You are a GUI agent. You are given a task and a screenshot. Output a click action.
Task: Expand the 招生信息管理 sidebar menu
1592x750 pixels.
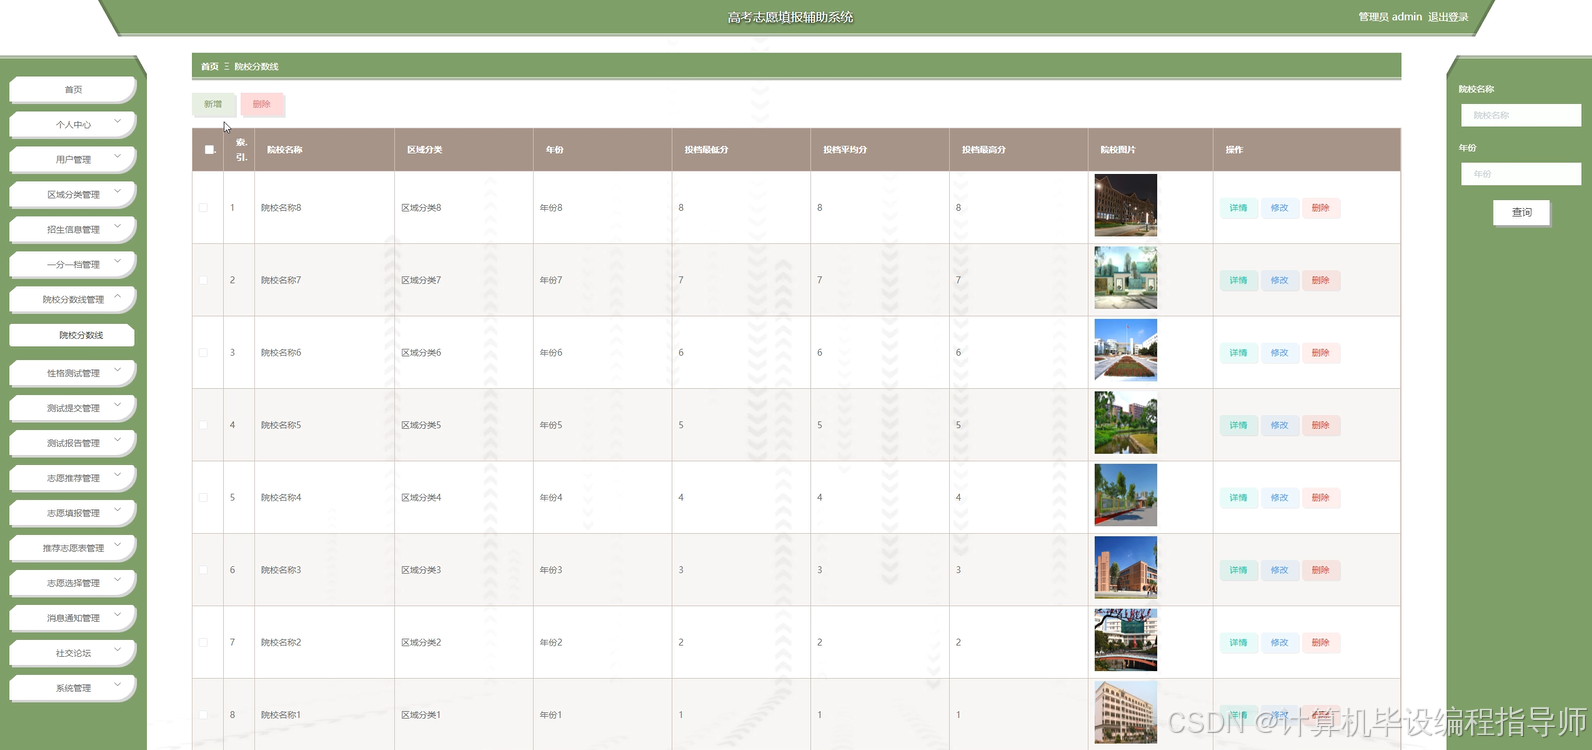pos(73,229)
